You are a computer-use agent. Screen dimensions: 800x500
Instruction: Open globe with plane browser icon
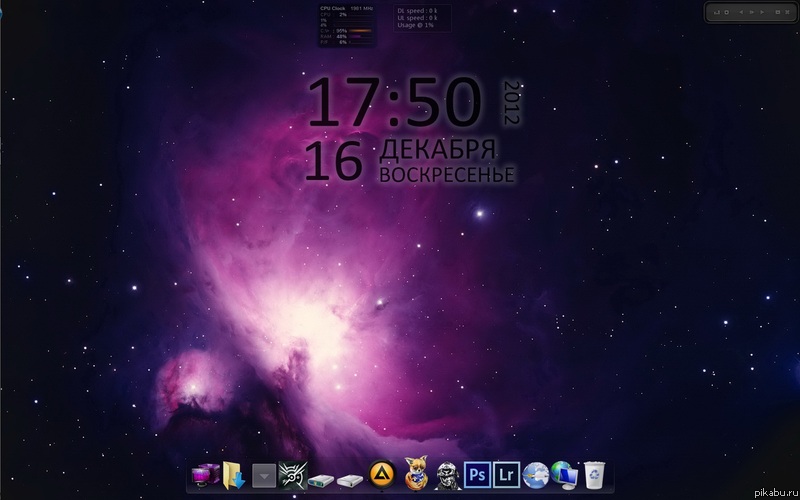536,475
